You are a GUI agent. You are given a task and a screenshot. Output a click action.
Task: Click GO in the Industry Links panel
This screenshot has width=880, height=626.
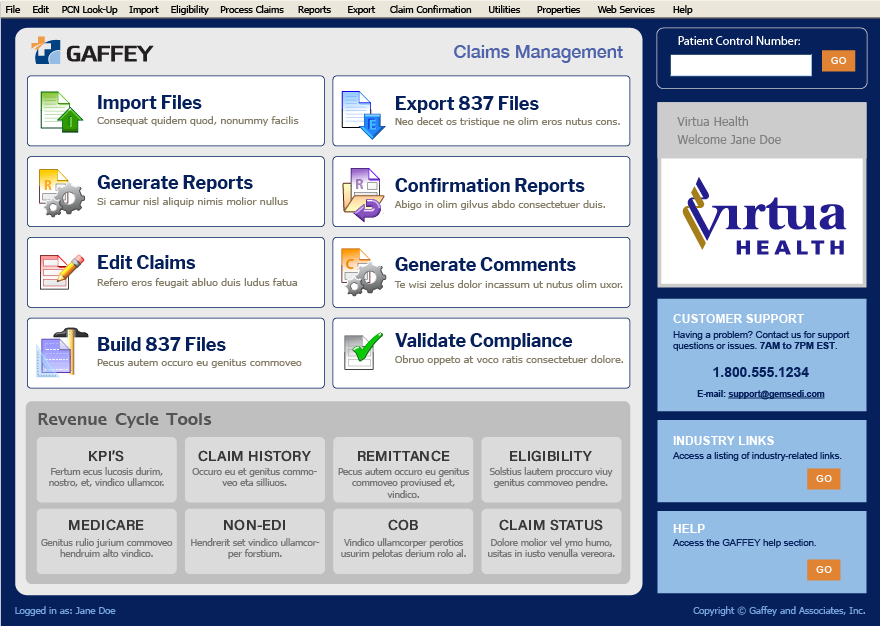pyautogui.click(x=824, y=479)
